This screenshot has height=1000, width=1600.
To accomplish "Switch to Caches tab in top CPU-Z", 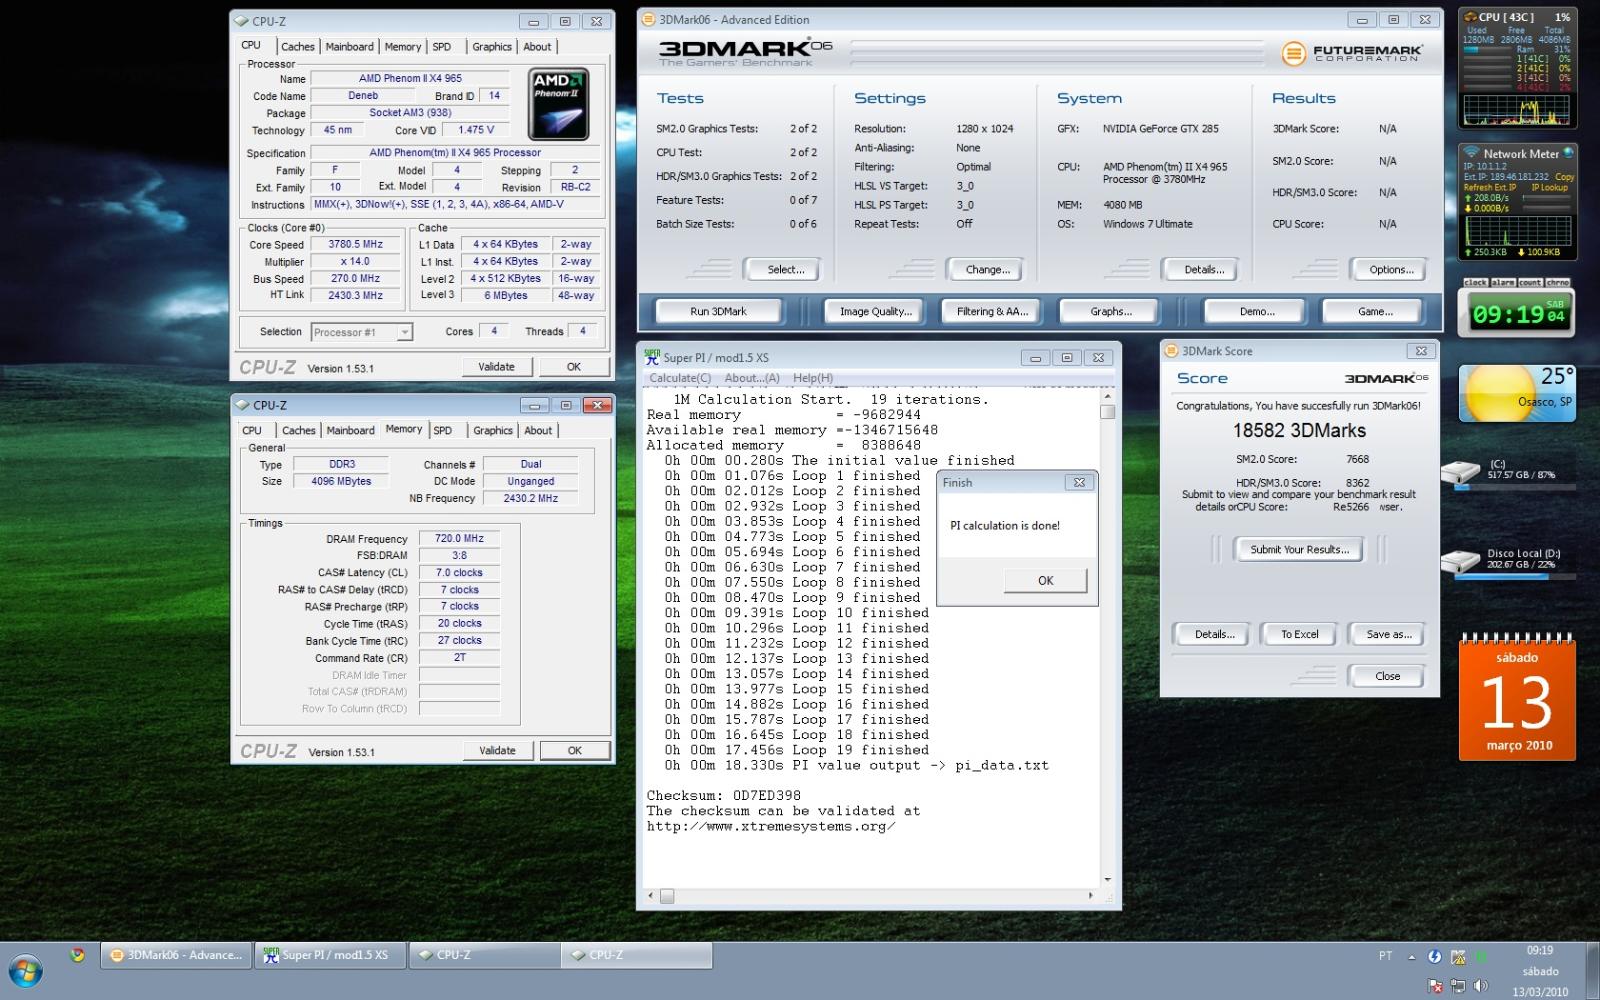I will [297, 46].
